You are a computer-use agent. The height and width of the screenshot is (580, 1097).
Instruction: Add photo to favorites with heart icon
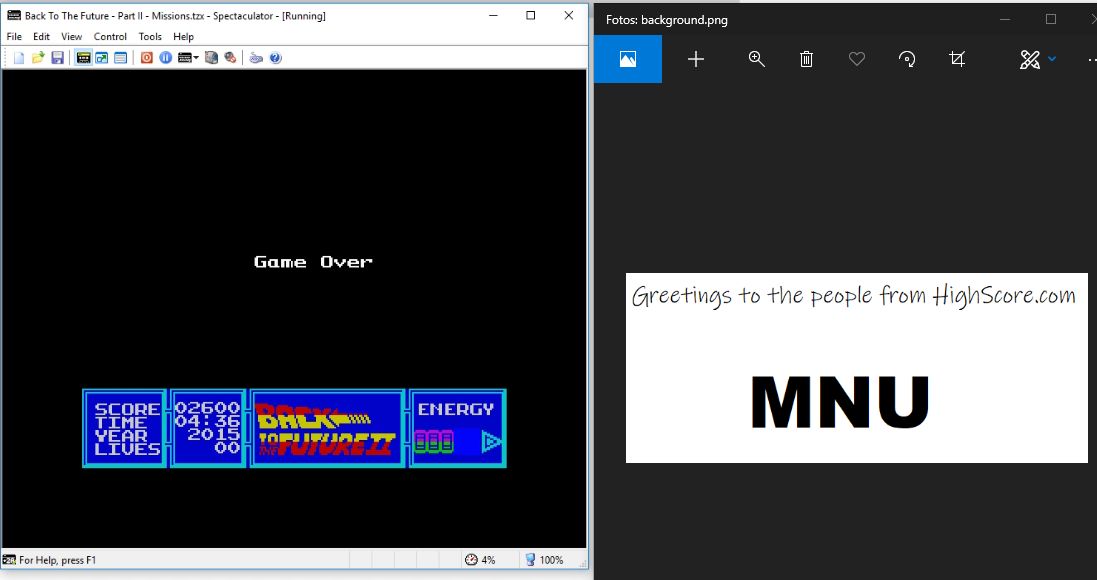(856, 60)
